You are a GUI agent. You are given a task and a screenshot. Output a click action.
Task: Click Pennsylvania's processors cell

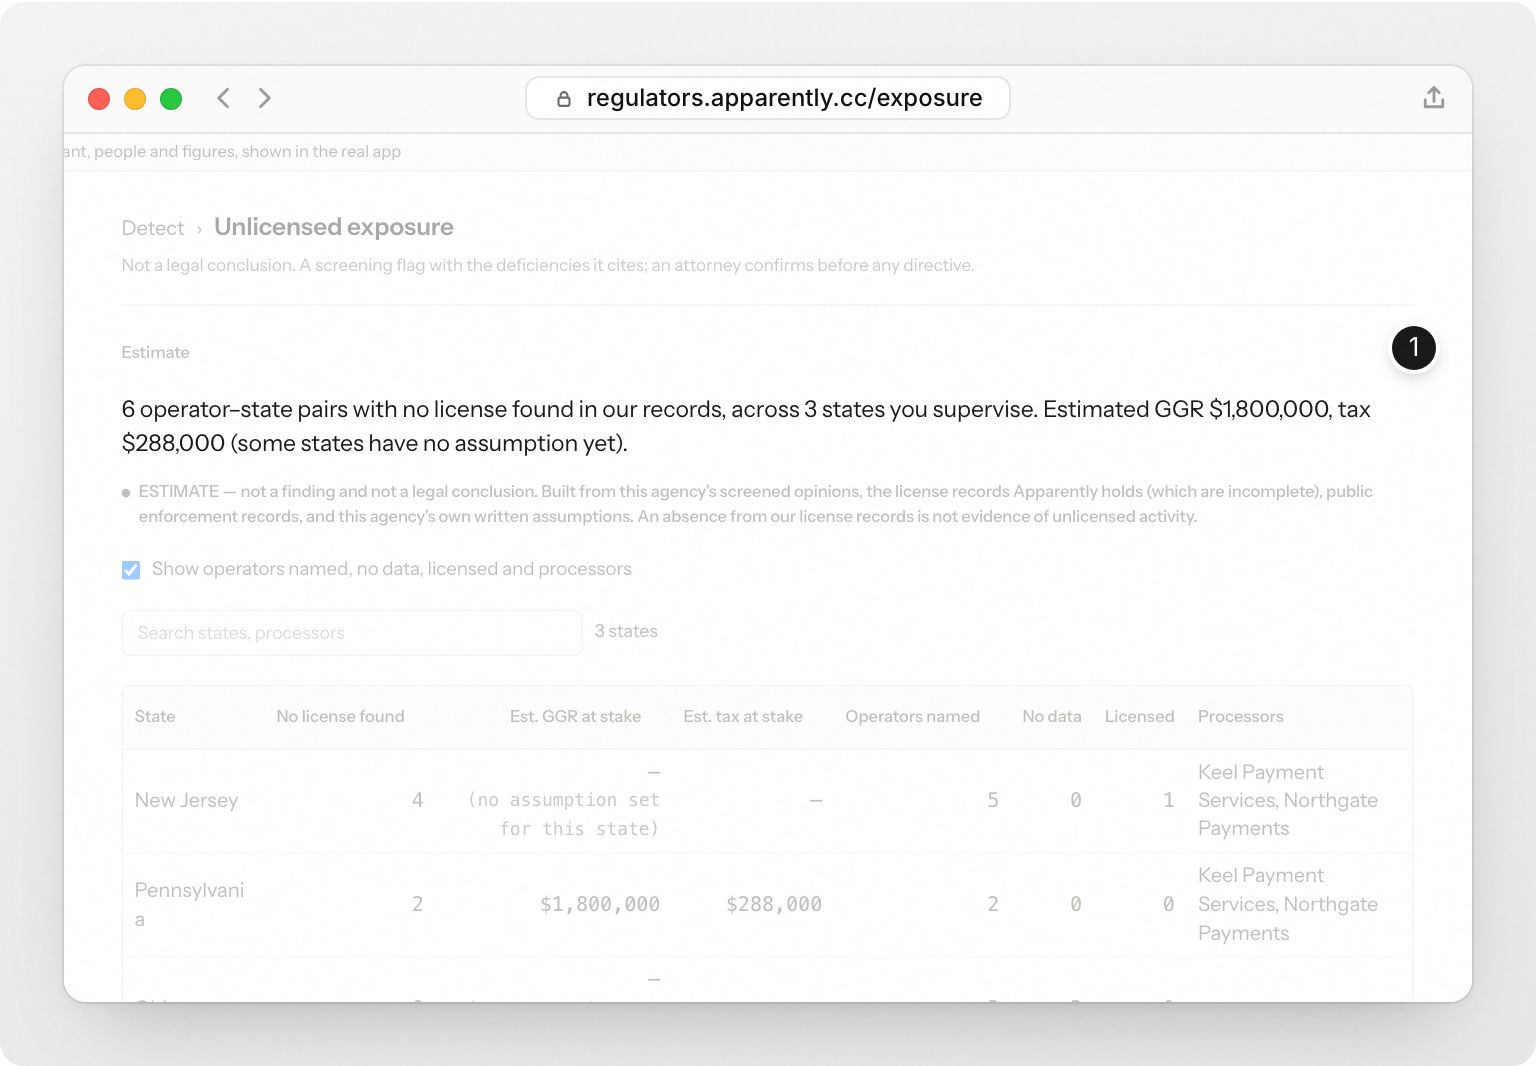coord(1288,904)
